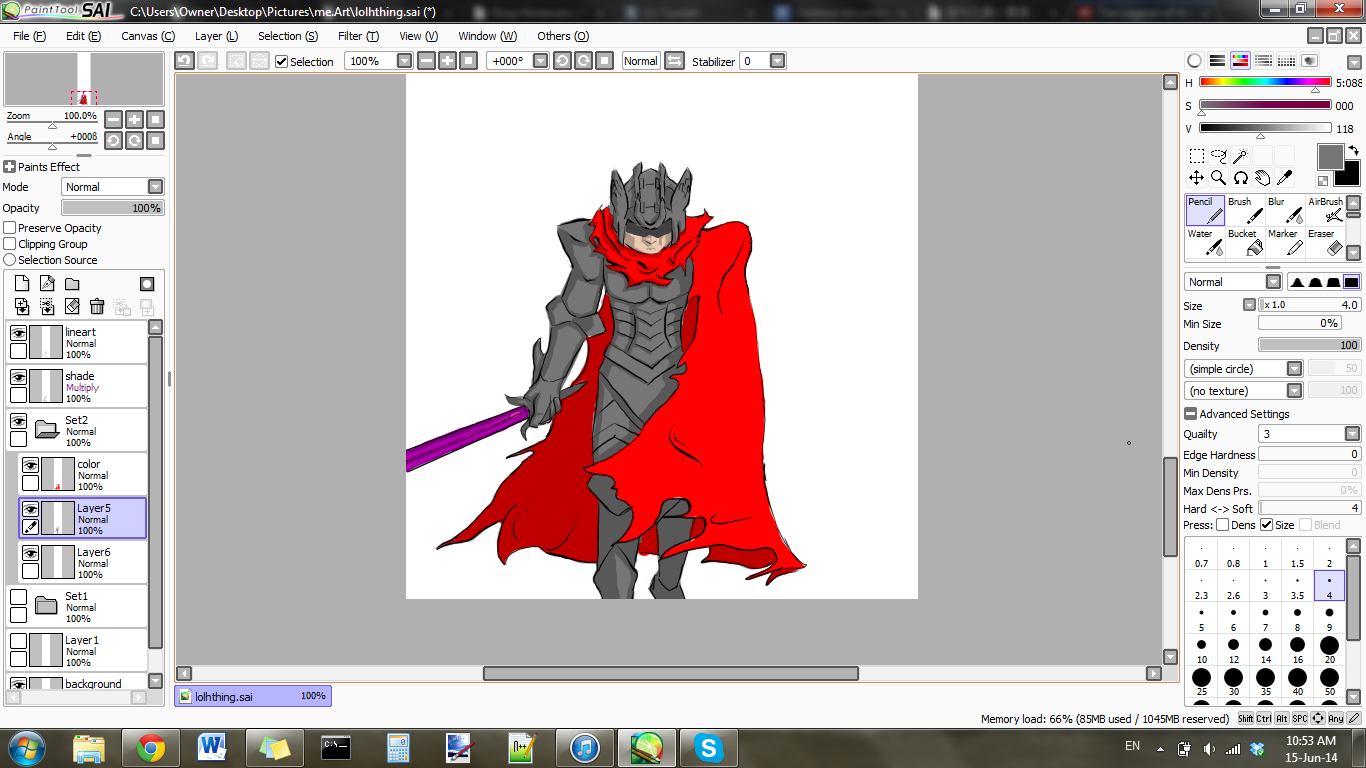Click the delete layer trash icon

(x=97, y=307)
